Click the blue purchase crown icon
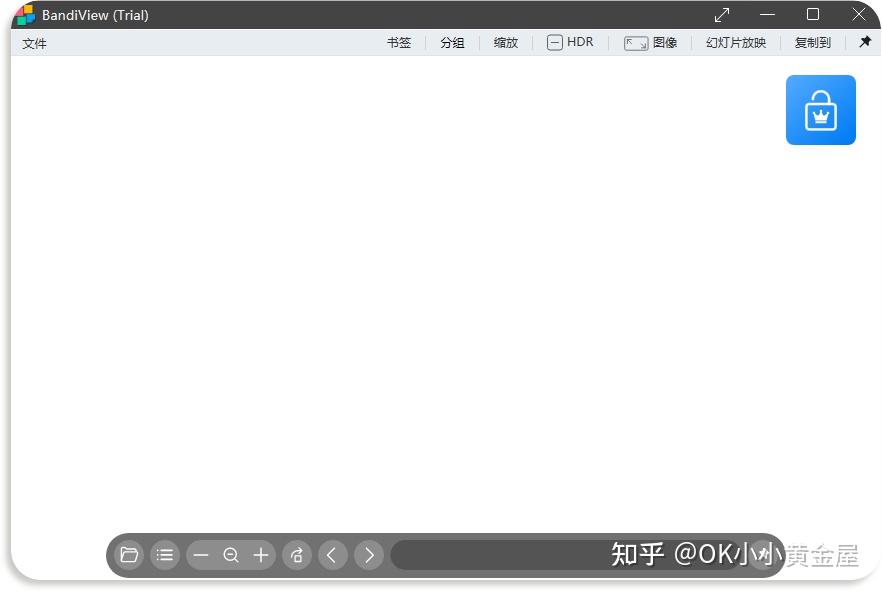 pyautogui.click(x=821, y=109)
